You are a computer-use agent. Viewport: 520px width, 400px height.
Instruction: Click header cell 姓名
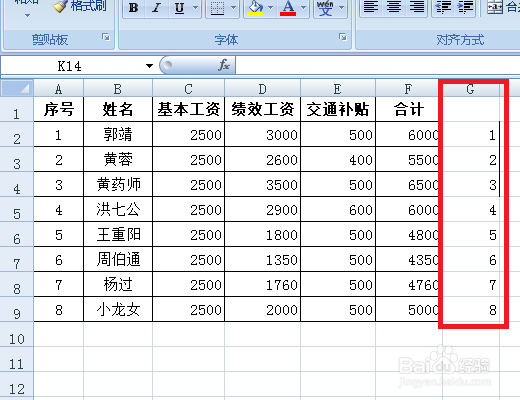coord(118,109)
